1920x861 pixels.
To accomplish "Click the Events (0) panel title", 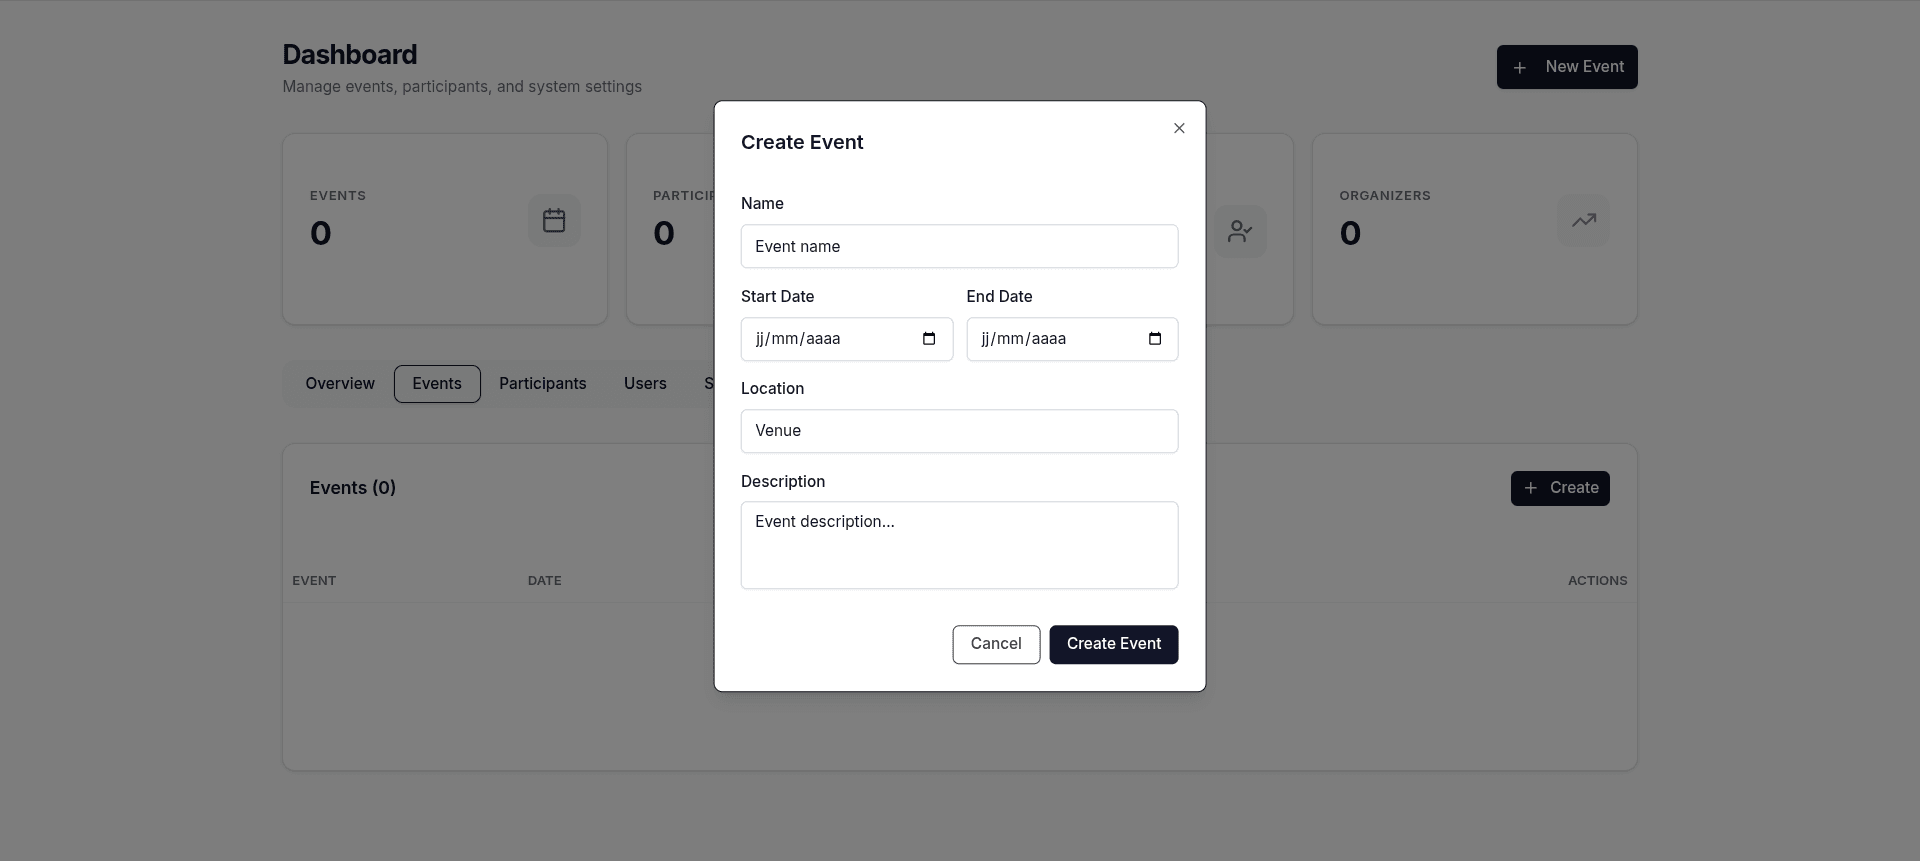I will point(353,488).
